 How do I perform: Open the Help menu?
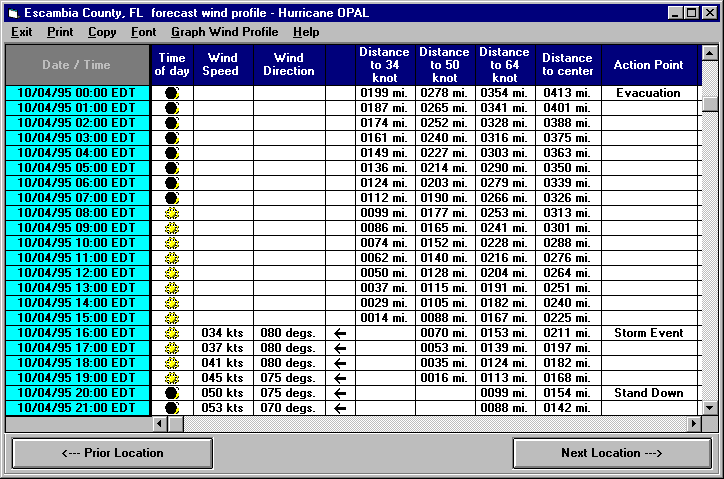point(306,32)
